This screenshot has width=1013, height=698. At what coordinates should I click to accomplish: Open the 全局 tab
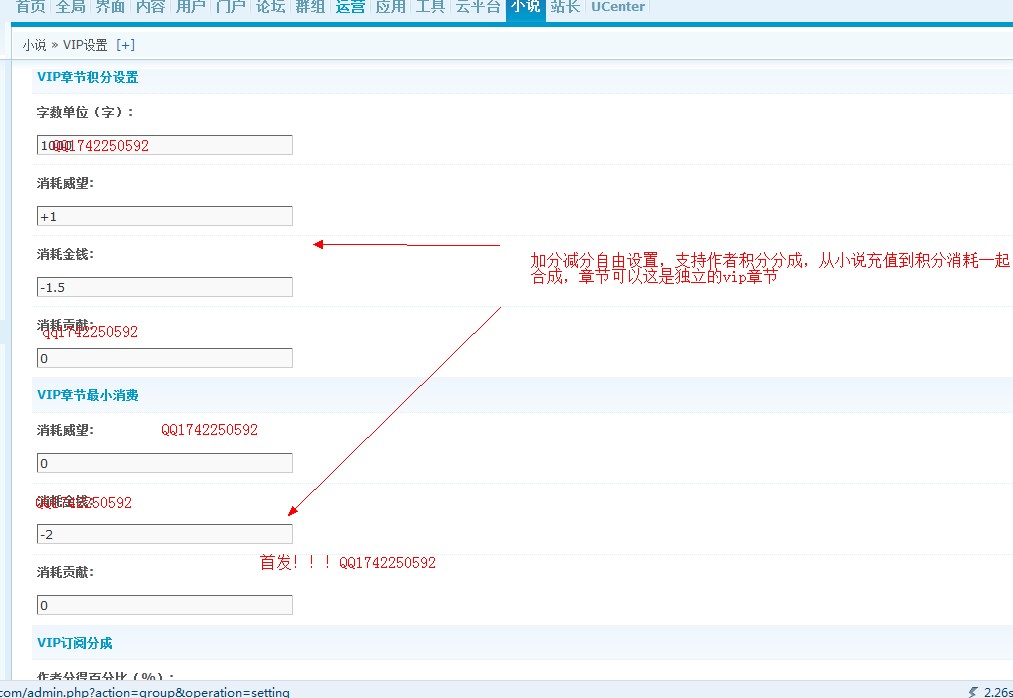point(70,6)
